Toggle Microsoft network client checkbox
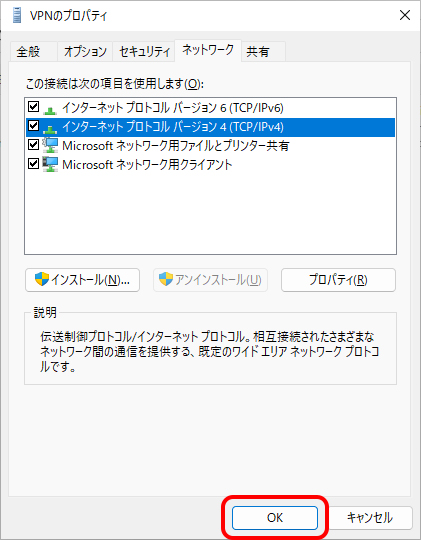The width and height of the screenshot is (421, 540). (33, 163)
